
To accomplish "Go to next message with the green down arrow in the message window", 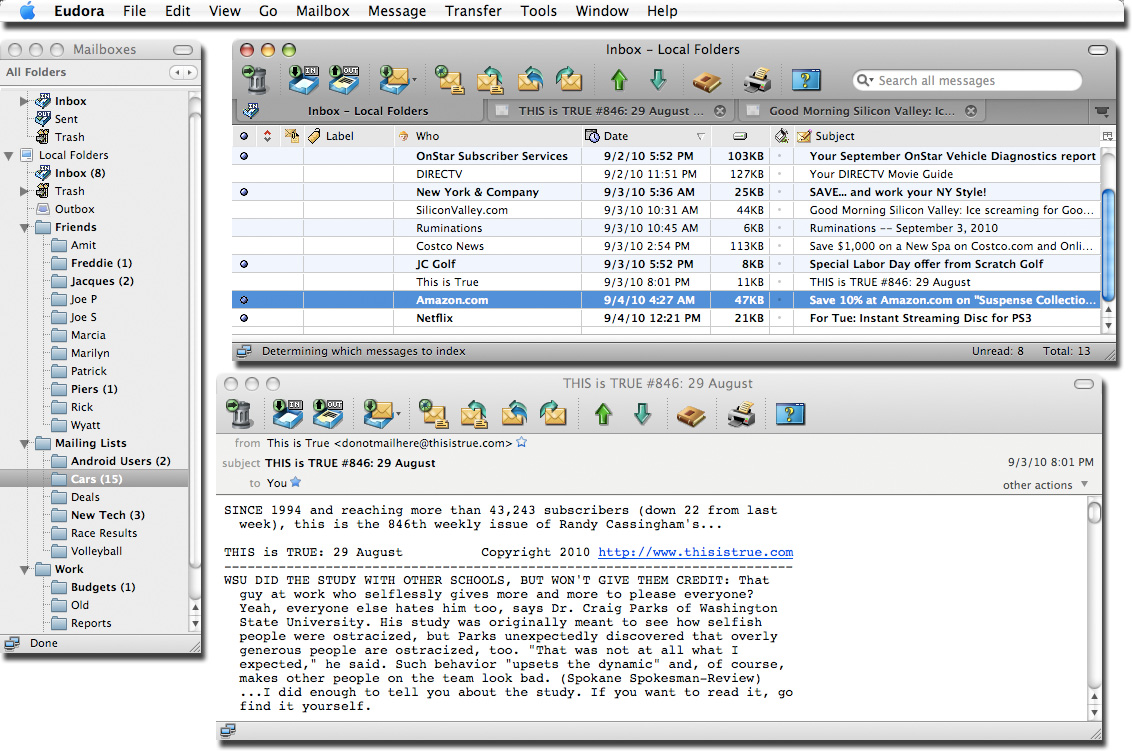I will pos(642,414).
